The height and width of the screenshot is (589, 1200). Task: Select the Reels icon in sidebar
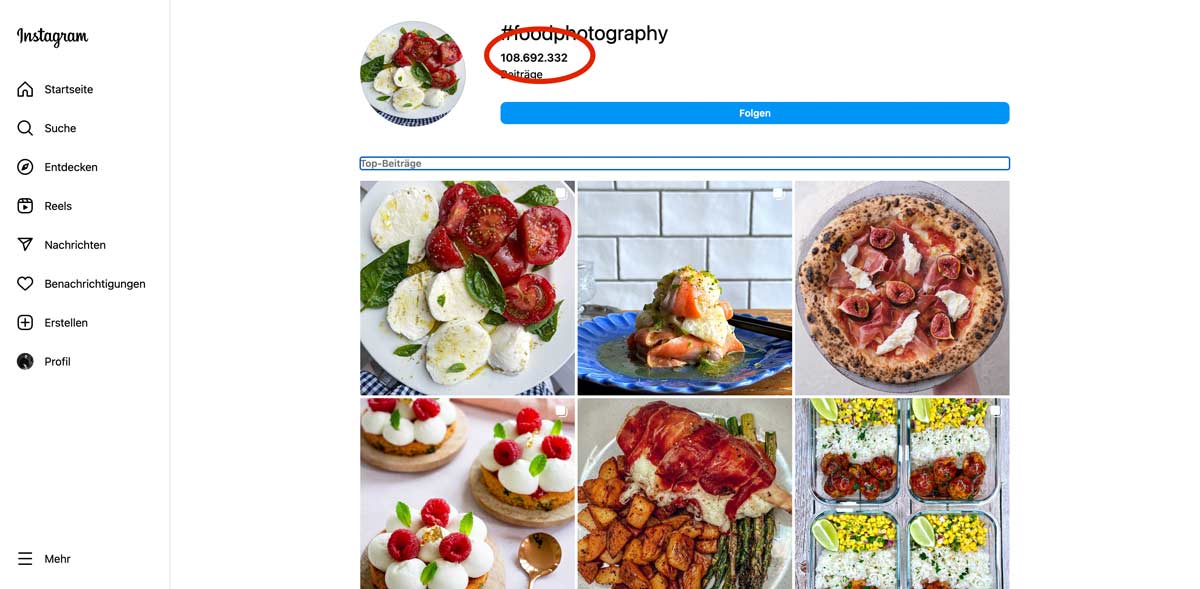click(25, 206)
